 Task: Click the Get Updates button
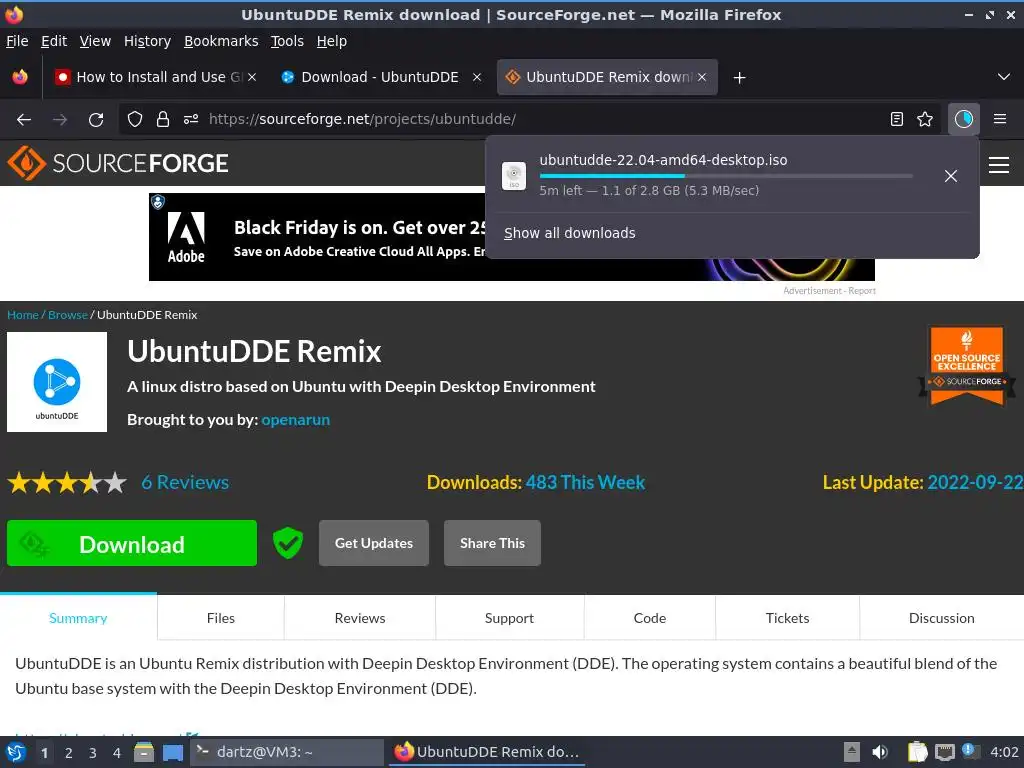(374, 543)
